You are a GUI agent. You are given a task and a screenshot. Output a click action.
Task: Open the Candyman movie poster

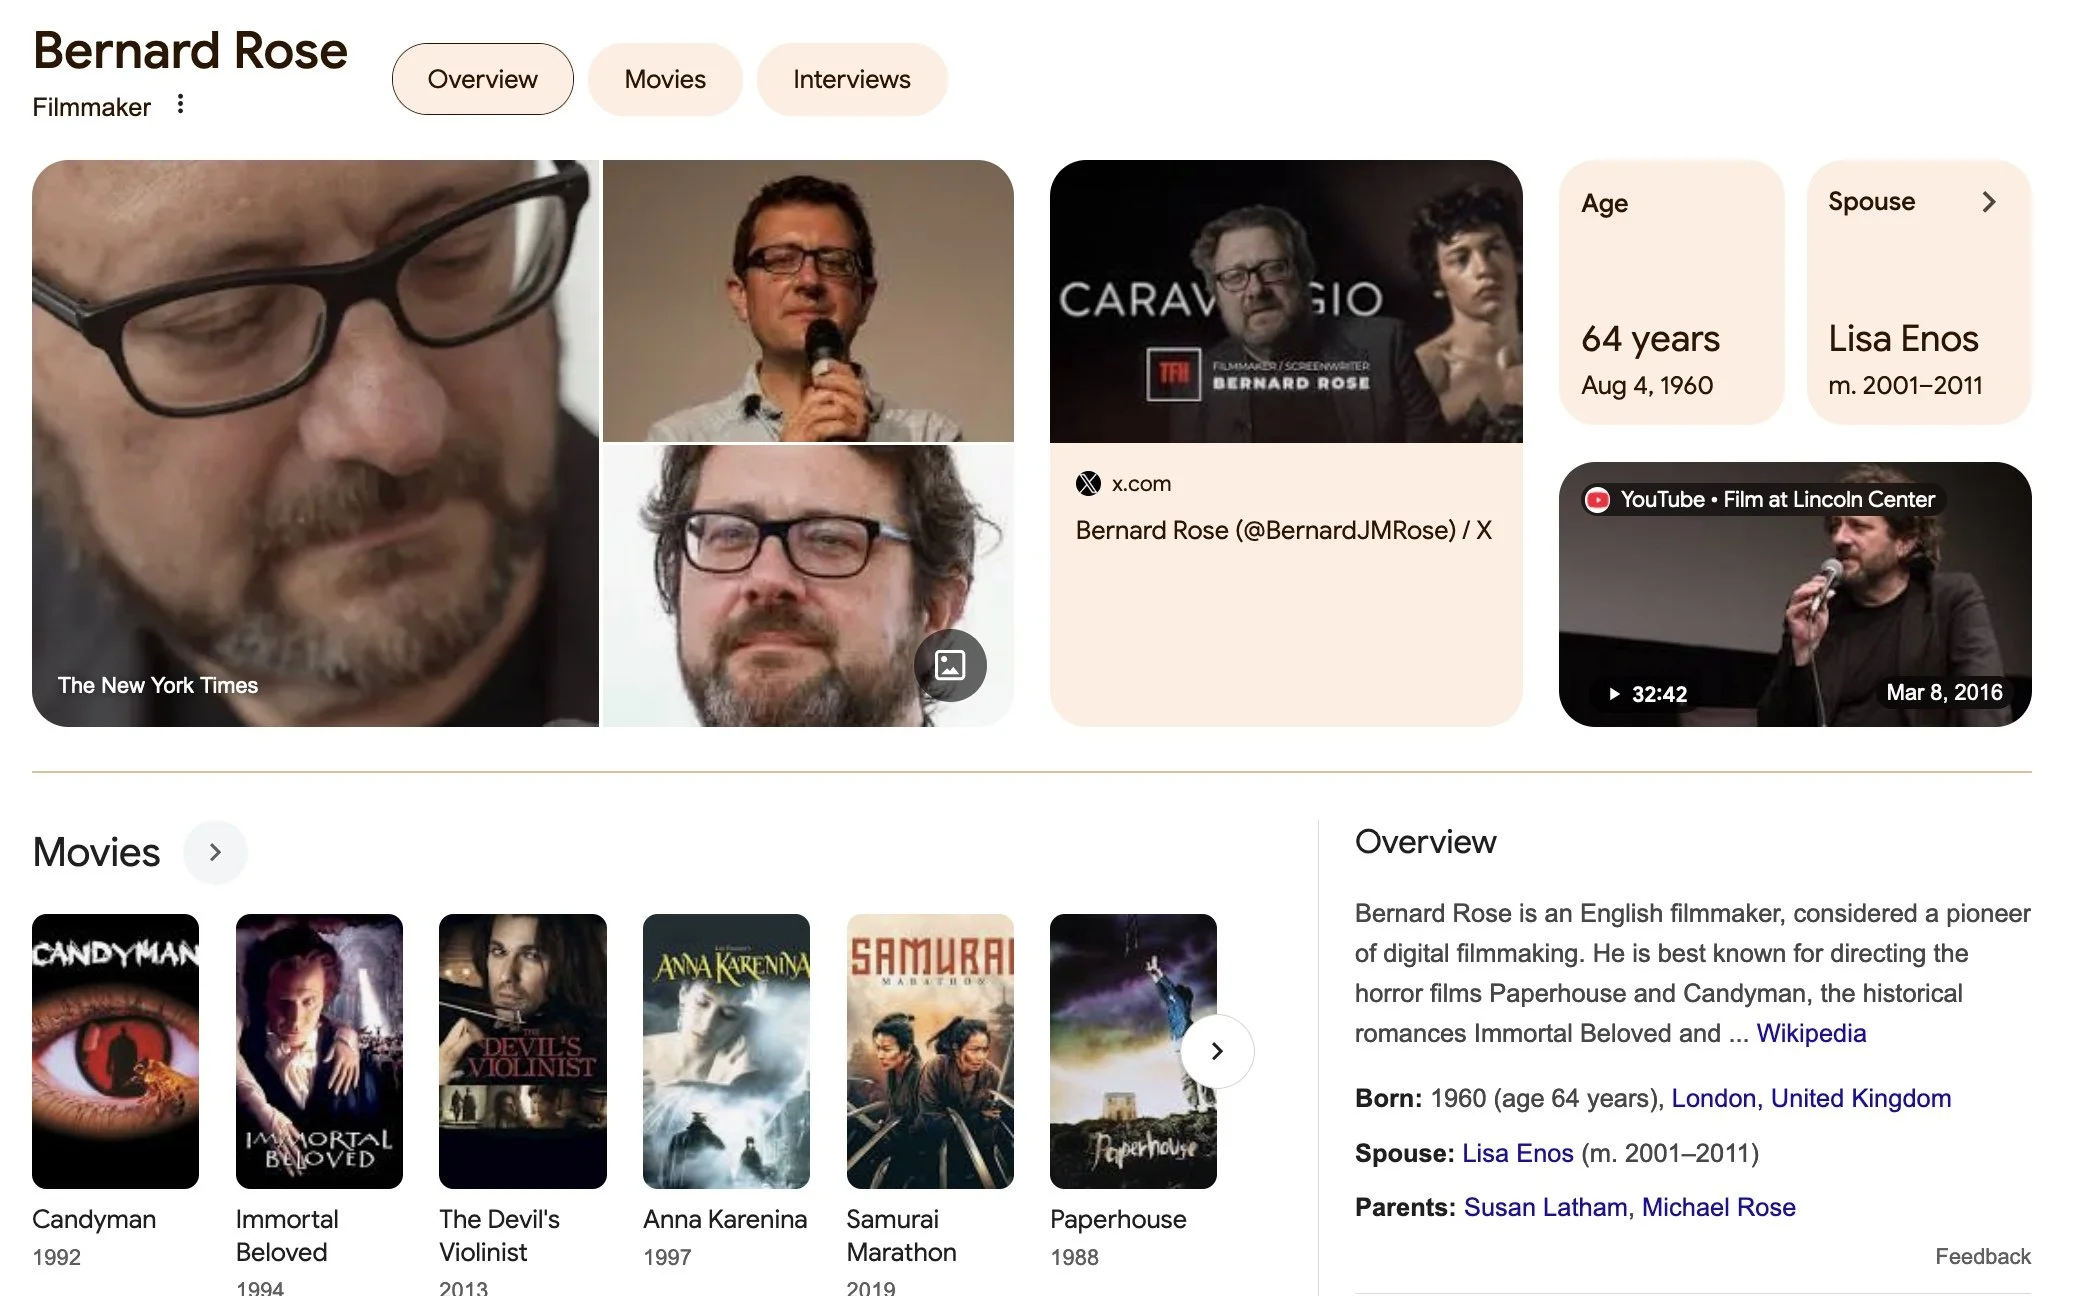click(x=115, y=1050)
